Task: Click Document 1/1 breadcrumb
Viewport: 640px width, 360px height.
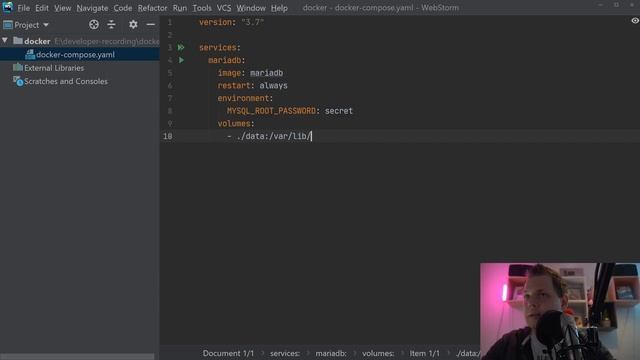Action: [x=228, y=353]
